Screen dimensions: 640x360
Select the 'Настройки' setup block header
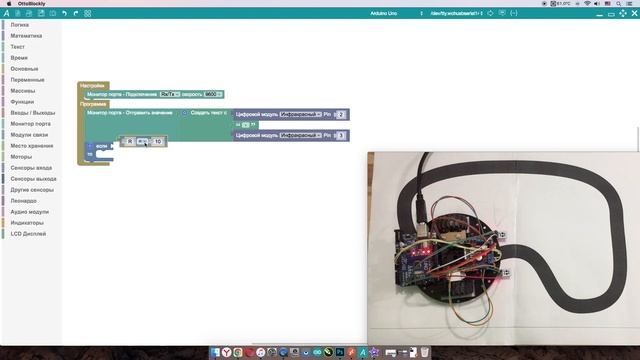[x=93, y=86]
